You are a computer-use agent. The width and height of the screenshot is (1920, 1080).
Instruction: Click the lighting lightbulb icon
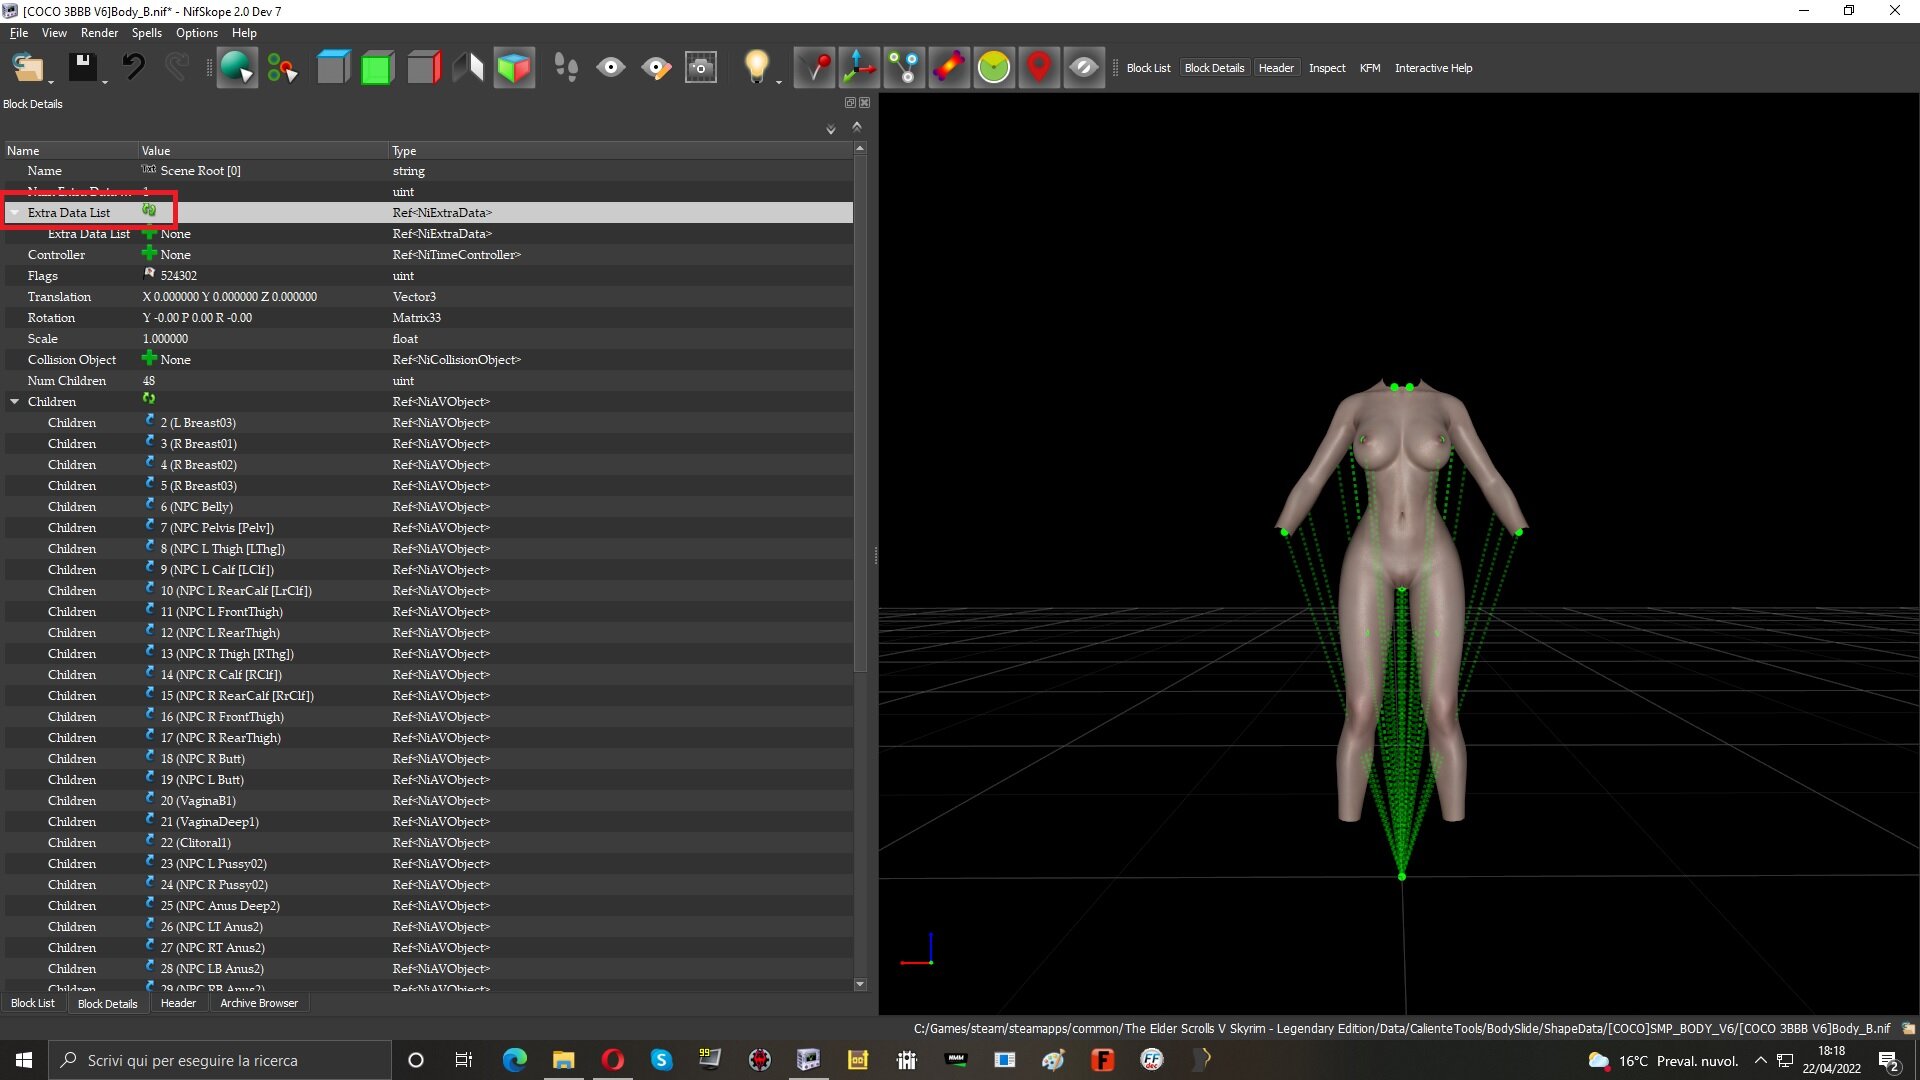(x=756, y=68)
